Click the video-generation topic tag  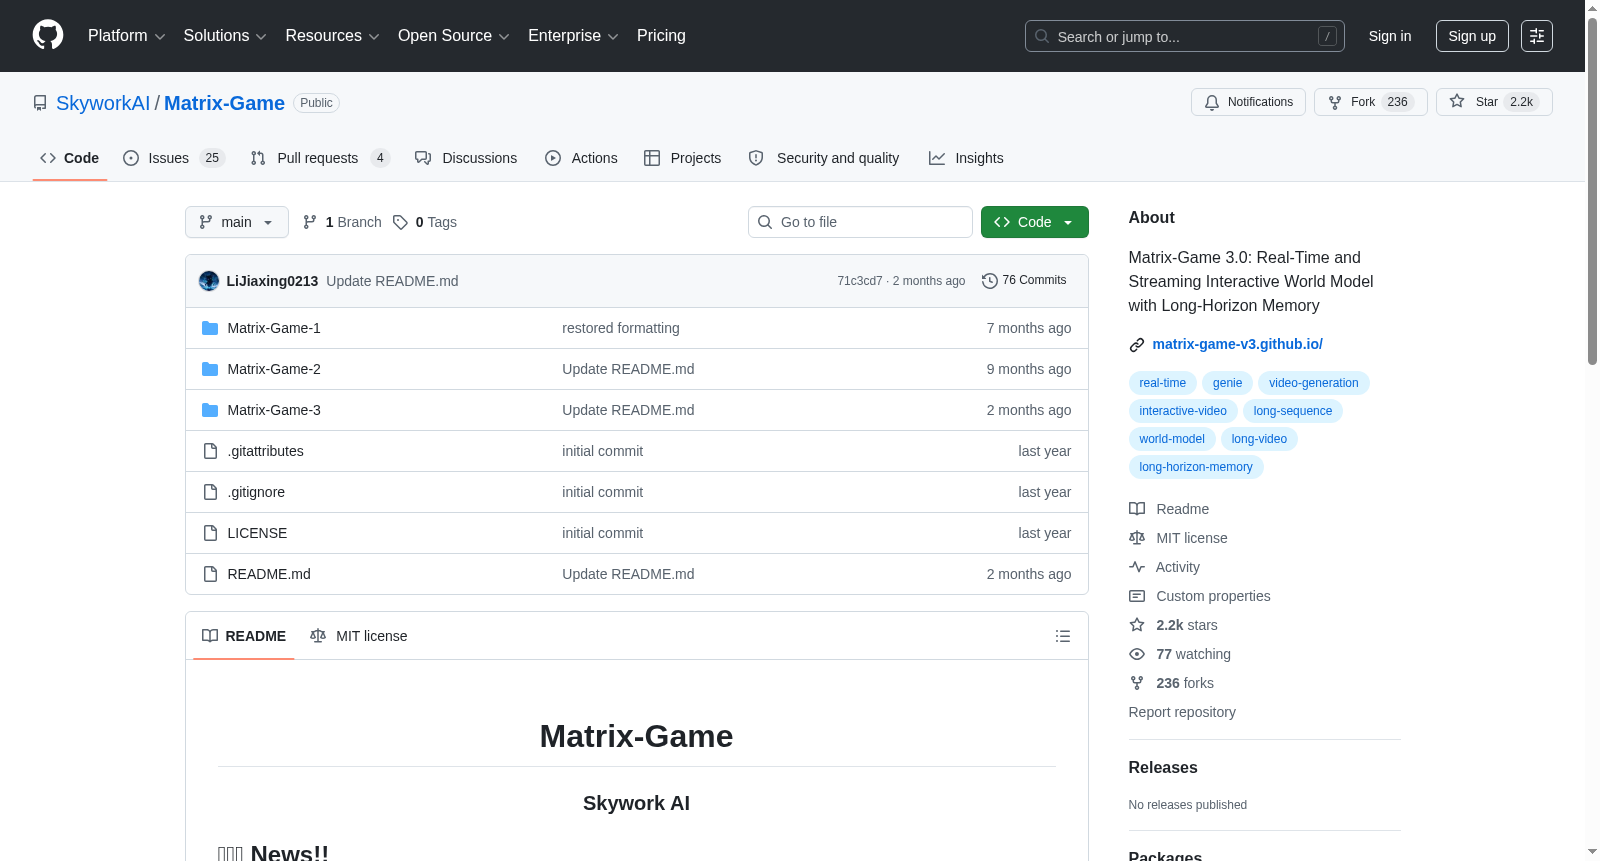(1313, 383)
